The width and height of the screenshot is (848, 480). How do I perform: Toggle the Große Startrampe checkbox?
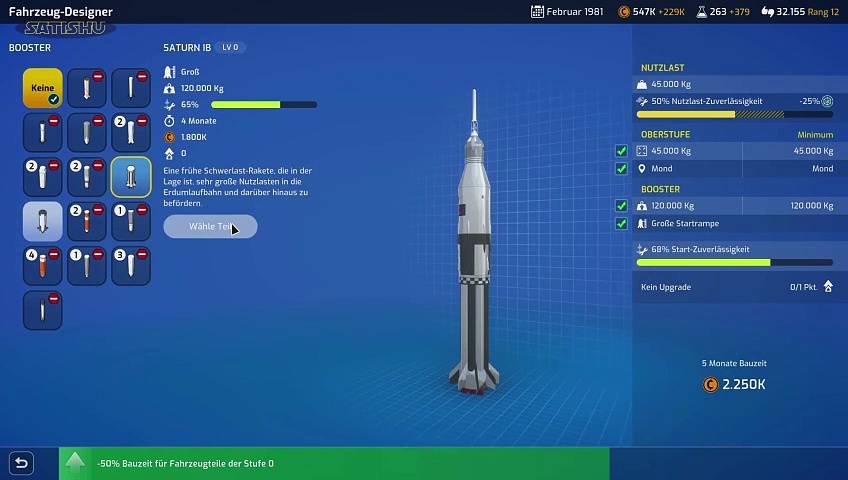[622, 224]
